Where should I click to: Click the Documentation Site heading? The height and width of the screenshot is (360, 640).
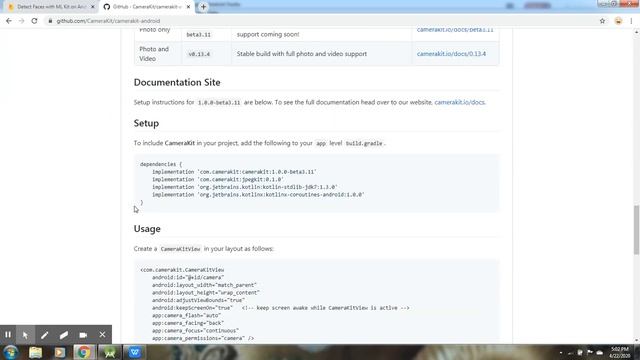tap(177, 82)
